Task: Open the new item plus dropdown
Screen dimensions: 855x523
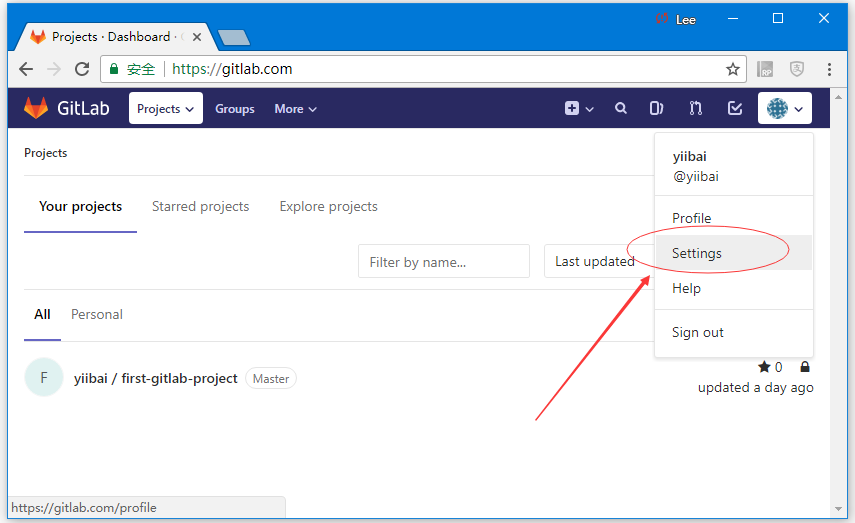Action: [x=579, y=109]
